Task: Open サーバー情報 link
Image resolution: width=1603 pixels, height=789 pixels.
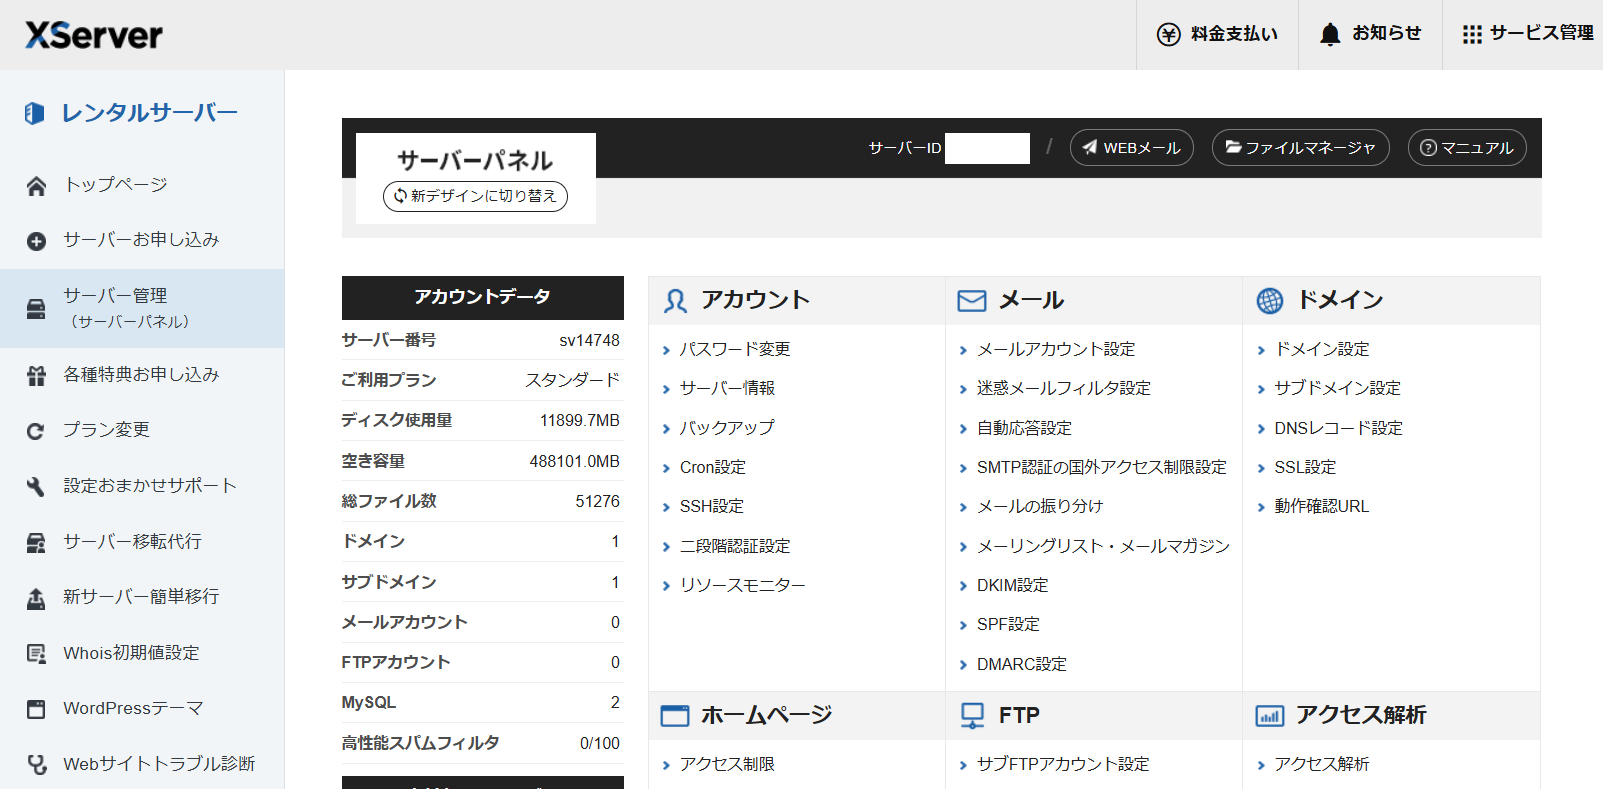Action: 727,388
